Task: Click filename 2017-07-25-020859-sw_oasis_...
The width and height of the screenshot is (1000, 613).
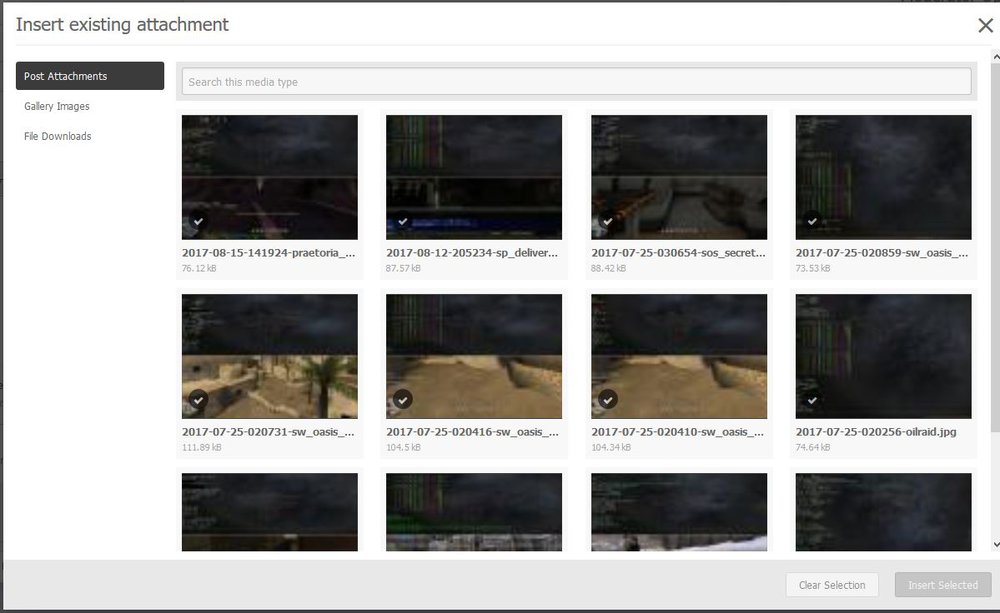Action: click(x=882, y=253)
